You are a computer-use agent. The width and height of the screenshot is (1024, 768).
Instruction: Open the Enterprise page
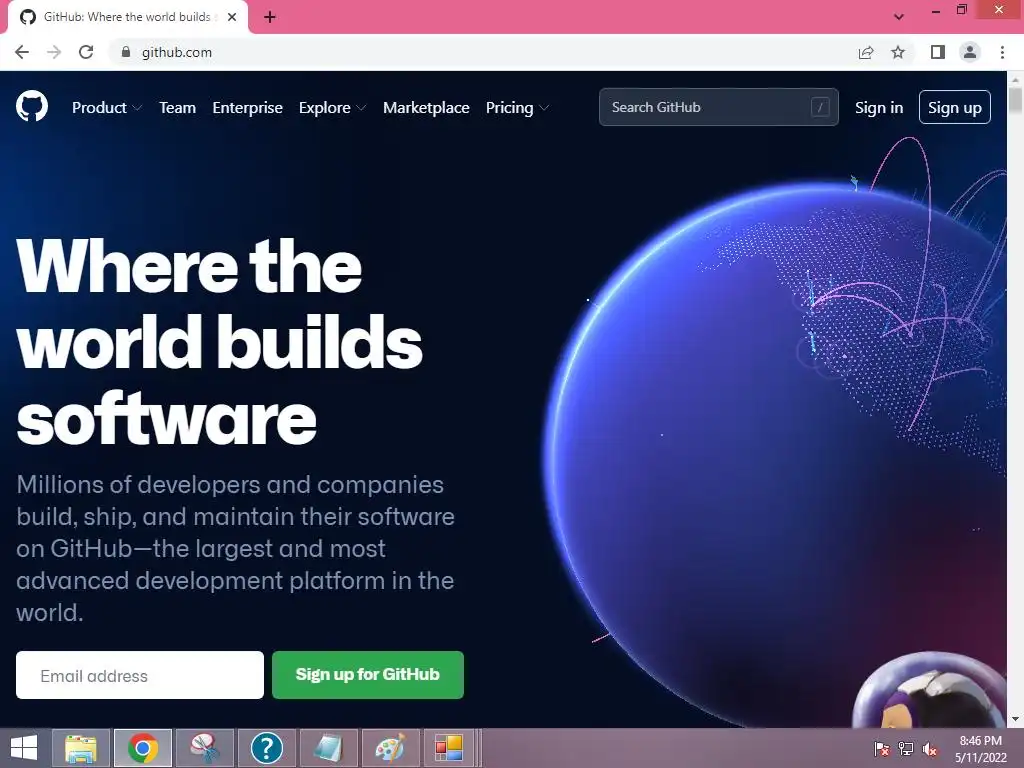[248, 108]
